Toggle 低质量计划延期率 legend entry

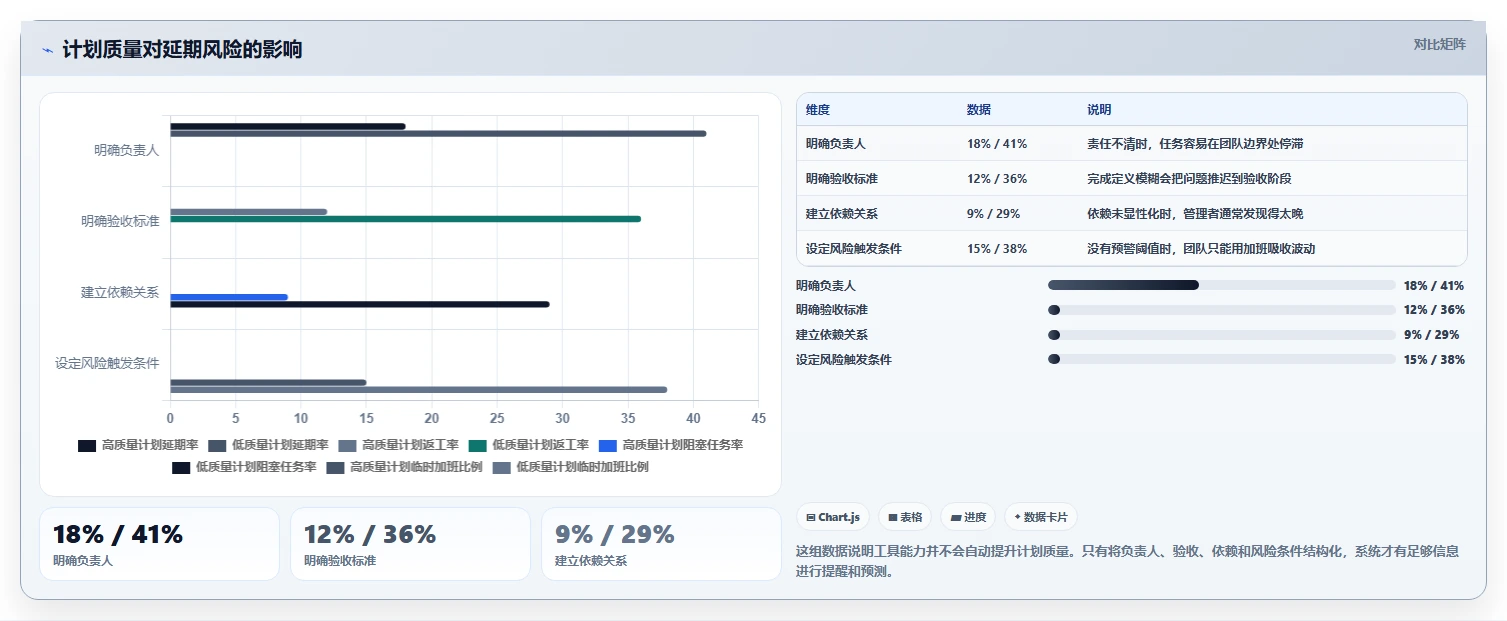[x=267, y=445]
